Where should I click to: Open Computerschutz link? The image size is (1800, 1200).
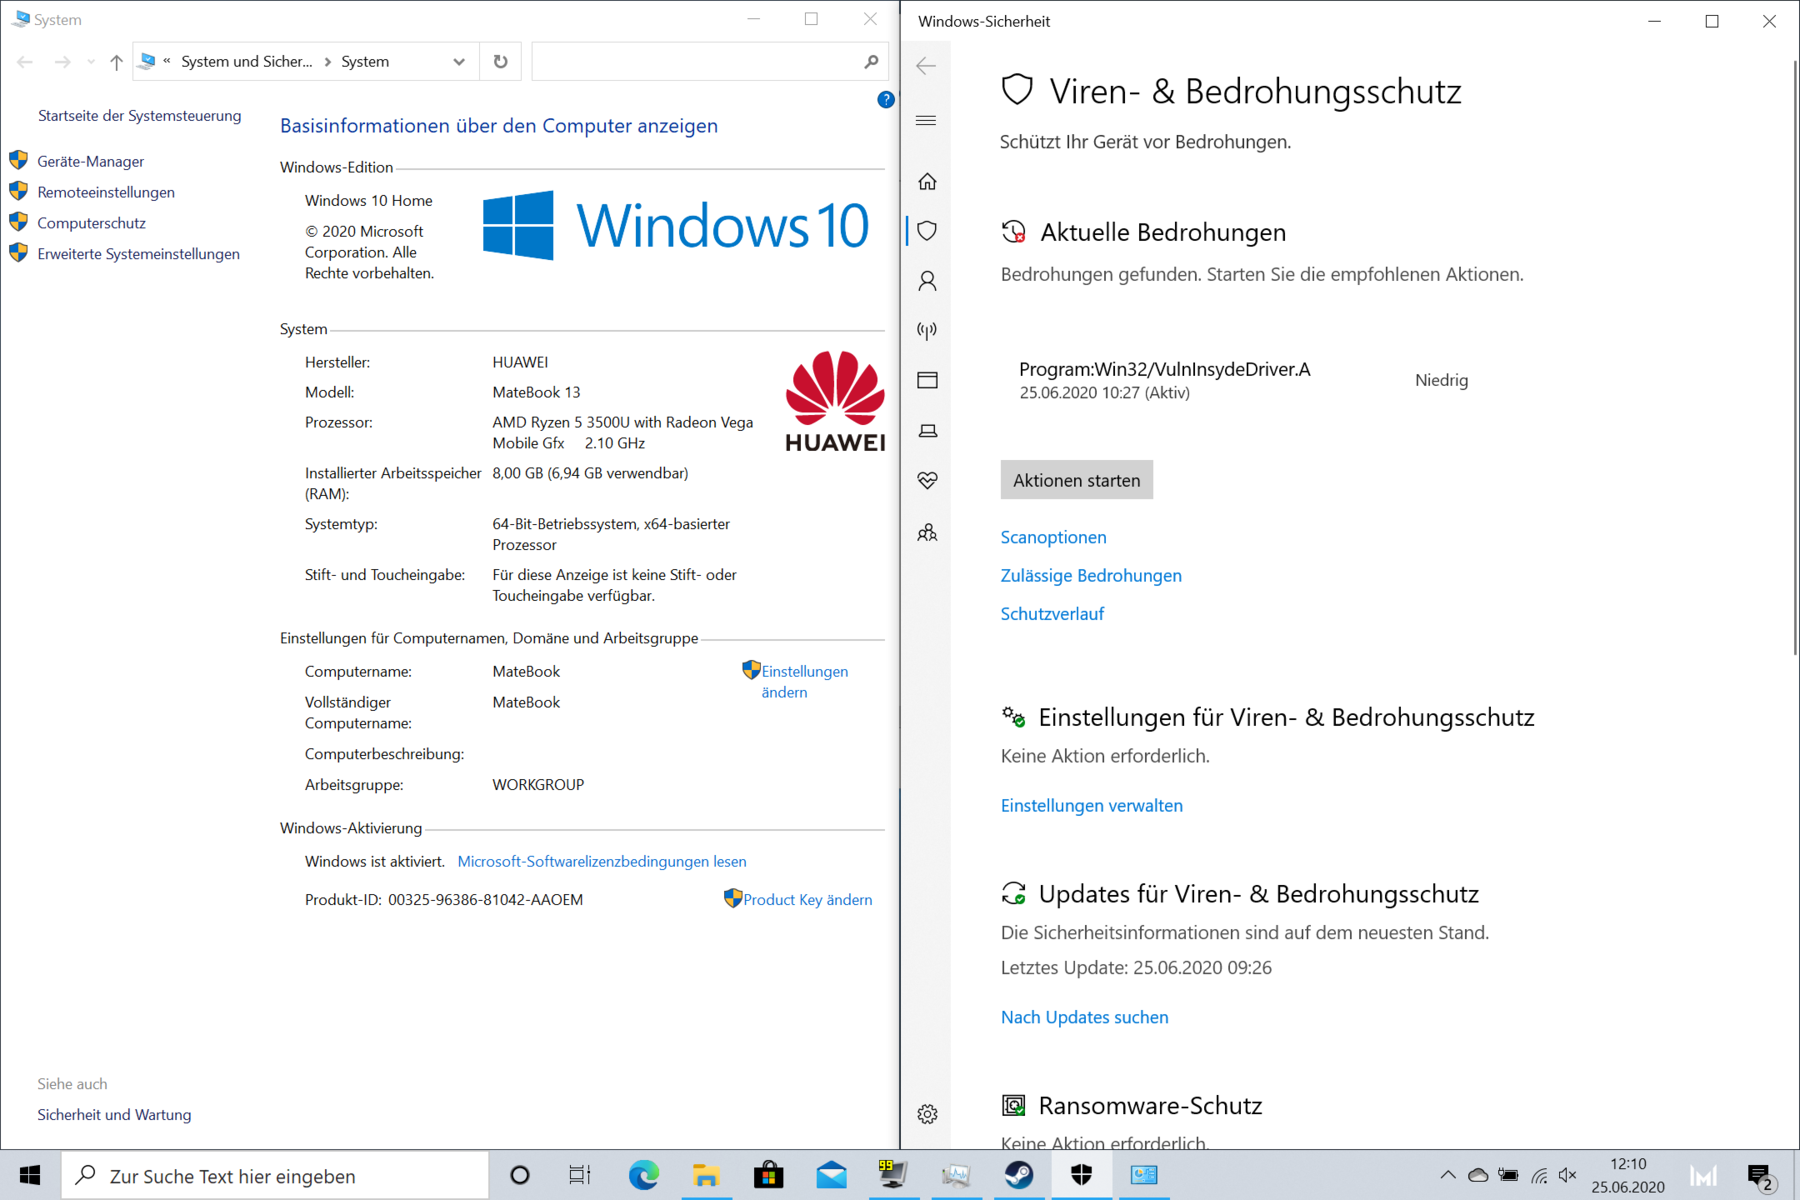[91, 223]
